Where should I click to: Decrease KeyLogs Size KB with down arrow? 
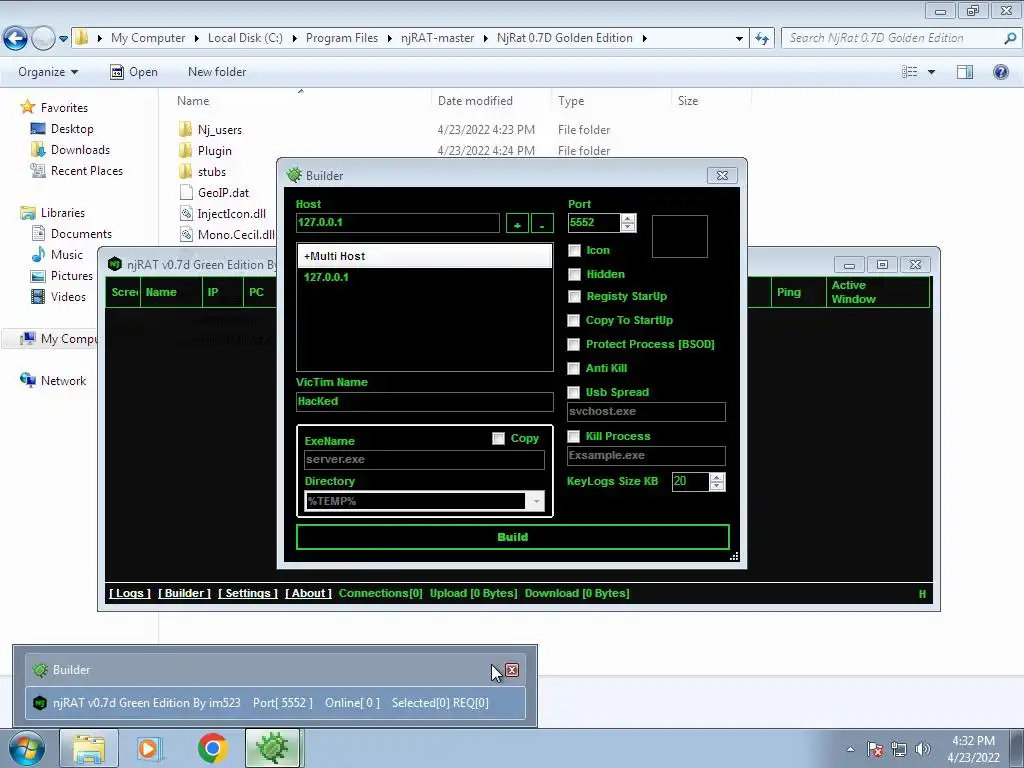[717, 487]
